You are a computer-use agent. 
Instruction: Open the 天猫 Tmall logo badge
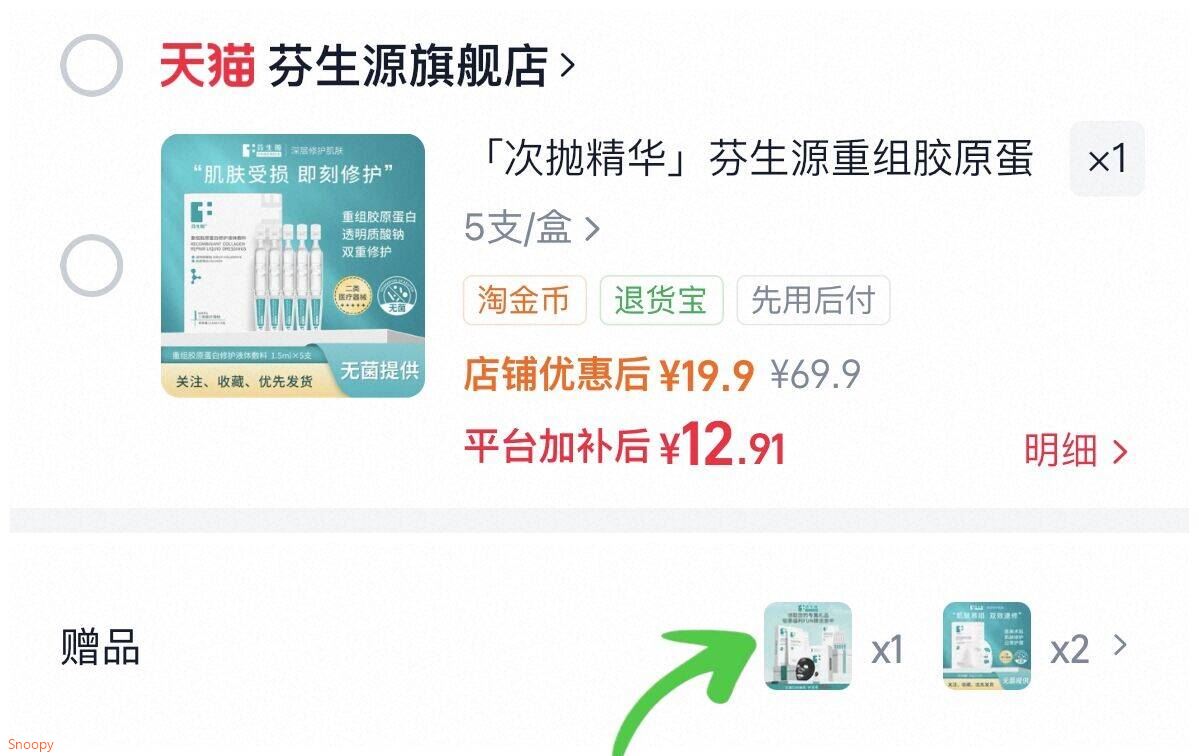point(206,66)
